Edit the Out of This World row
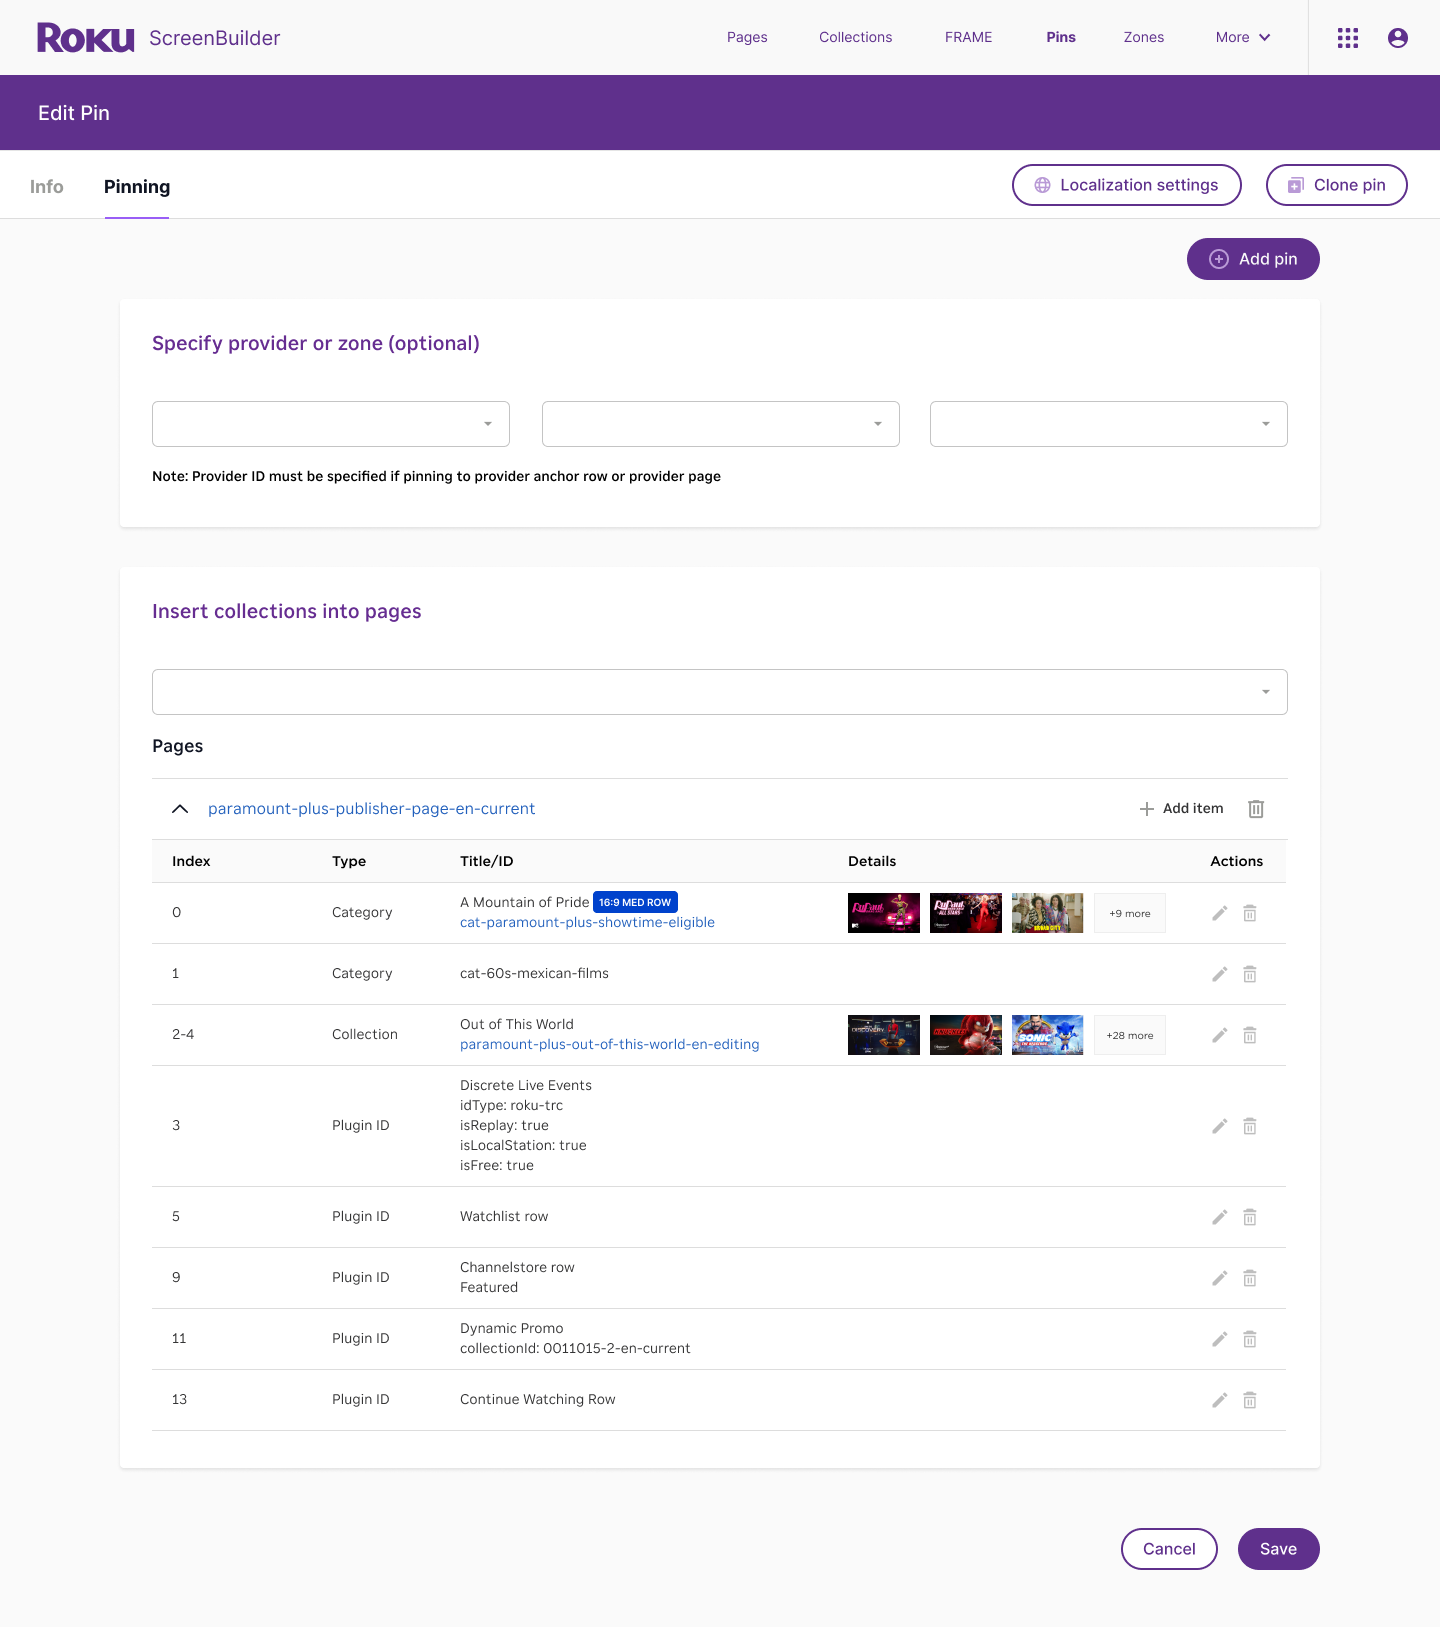This screenshot has width=1440, height=1627. pyautogui.click(x=1219, y=1035)
